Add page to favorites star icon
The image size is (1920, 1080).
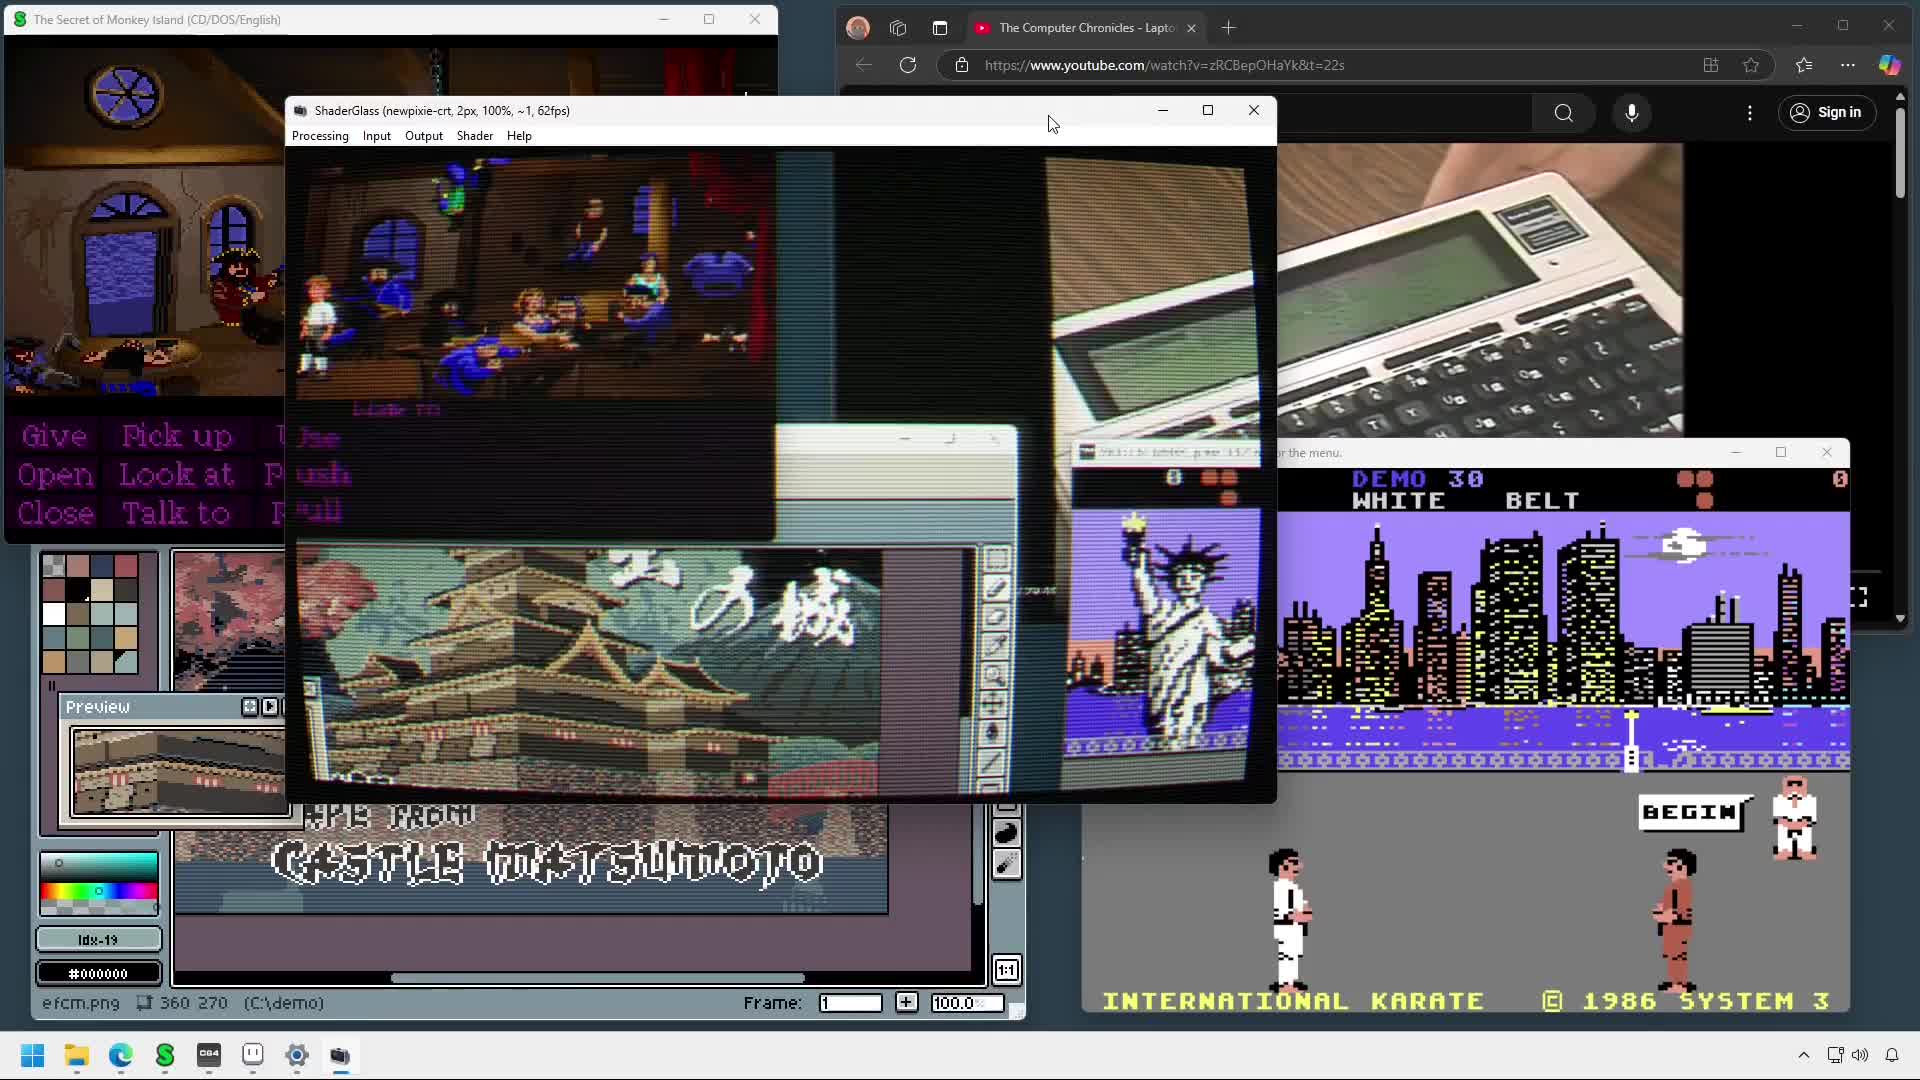click(x=1750, y=65)
